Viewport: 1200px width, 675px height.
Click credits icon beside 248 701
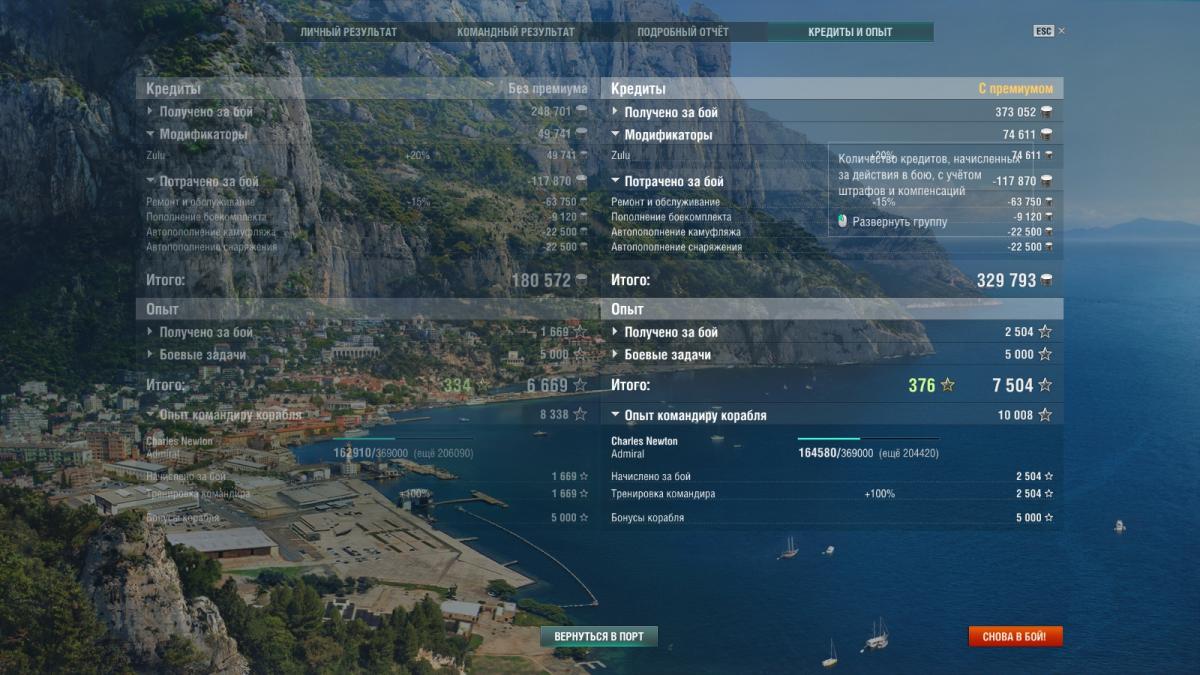pos(582,112)
